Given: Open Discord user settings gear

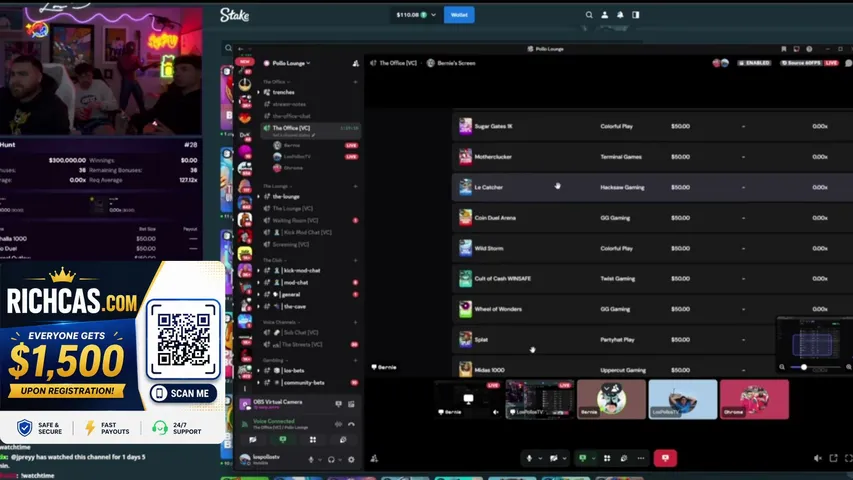Looking at the screenshot, I should point(351,459).
